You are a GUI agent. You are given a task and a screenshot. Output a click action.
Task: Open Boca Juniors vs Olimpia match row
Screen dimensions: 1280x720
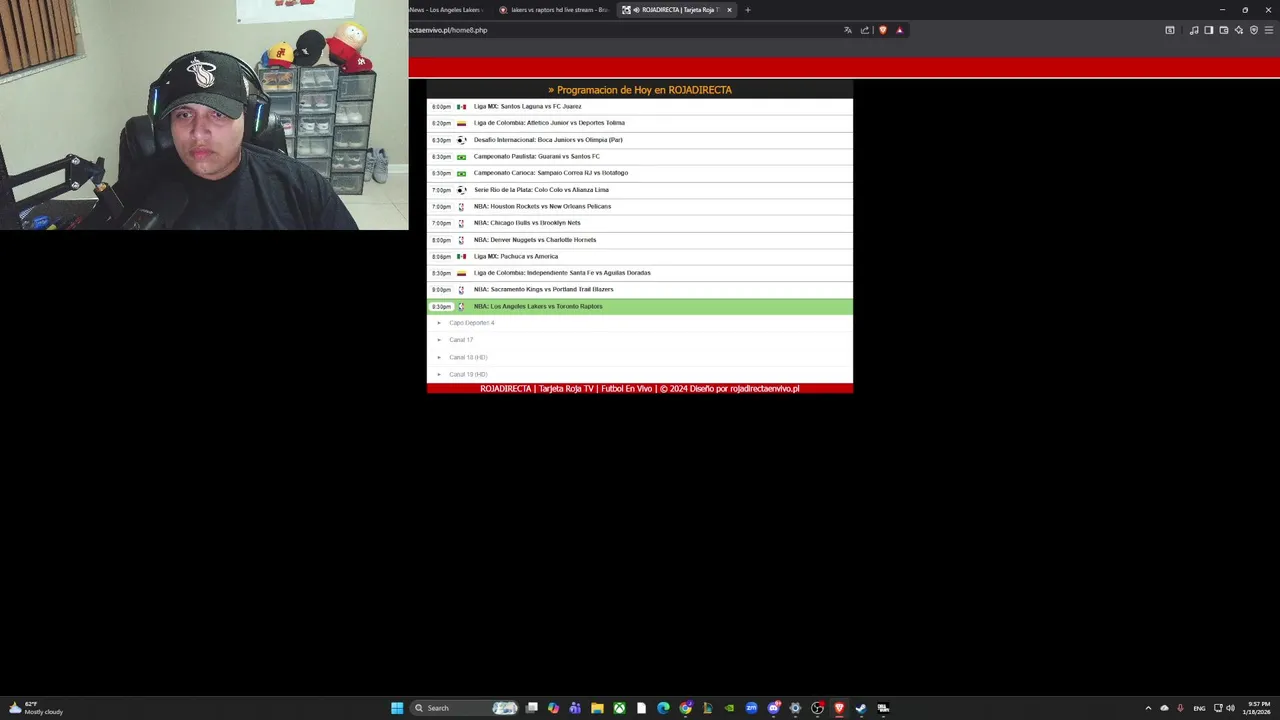pyautogui.click(x=640, y=140)
